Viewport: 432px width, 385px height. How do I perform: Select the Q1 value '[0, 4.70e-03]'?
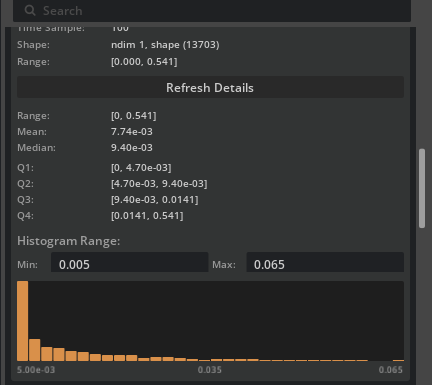click(141, 167)
